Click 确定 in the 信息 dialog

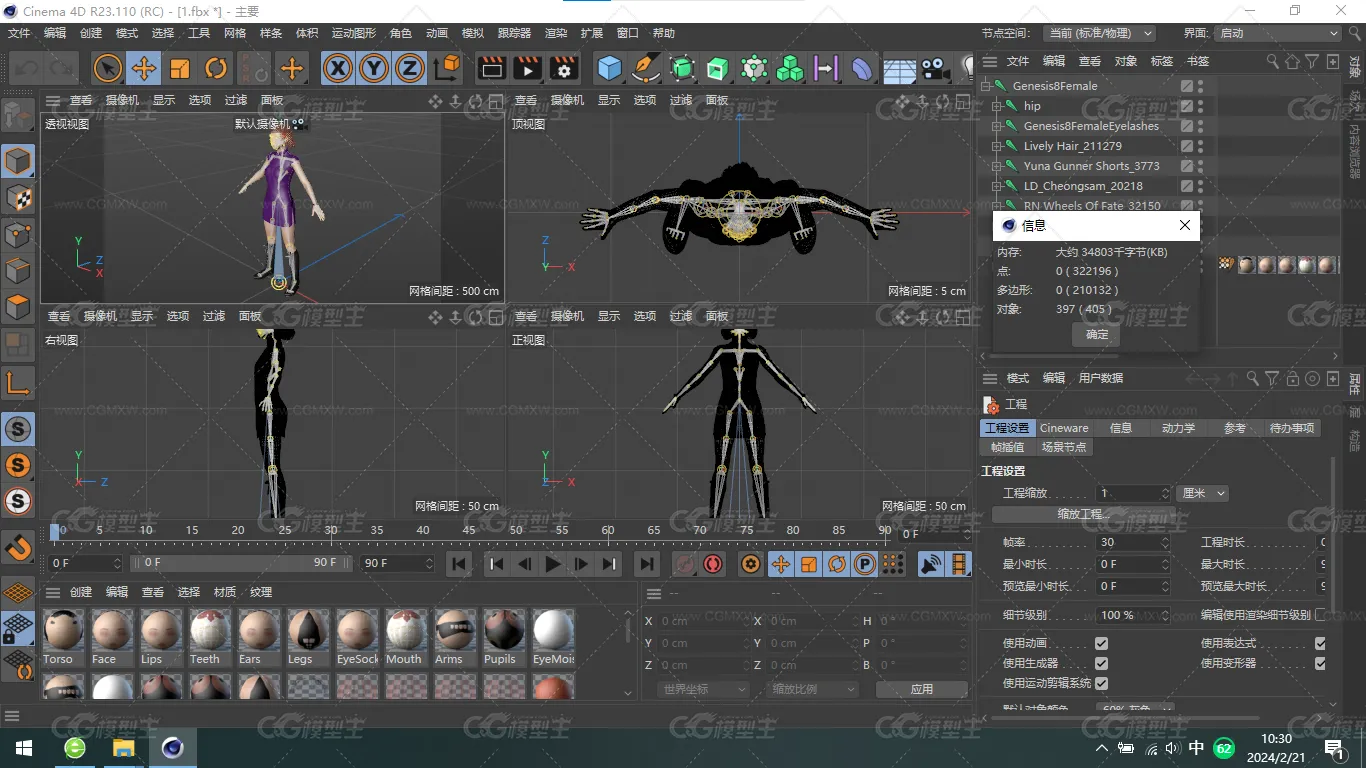click(x=1097, y=335)
